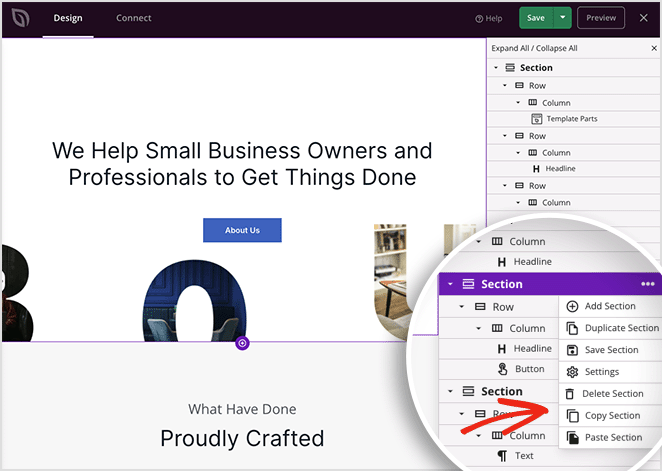Image resolution: width=662 pixels, height=471 pixels.
Task: Click the Button block pointer icon
Action: click(502, 369)
